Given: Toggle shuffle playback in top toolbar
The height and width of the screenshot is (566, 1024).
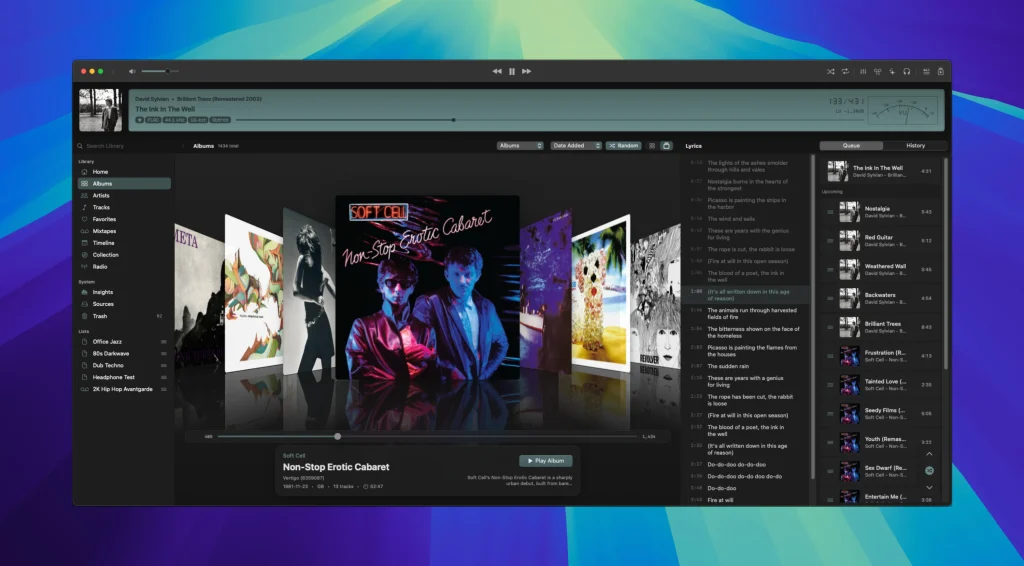Looking at the screenshot, I should [x=831, y=72].
